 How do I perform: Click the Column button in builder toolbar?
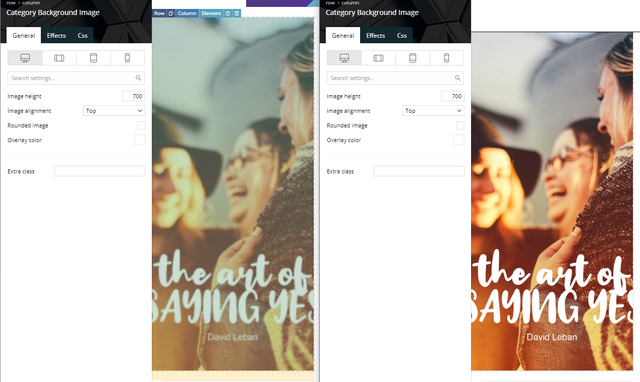[187, 13]
